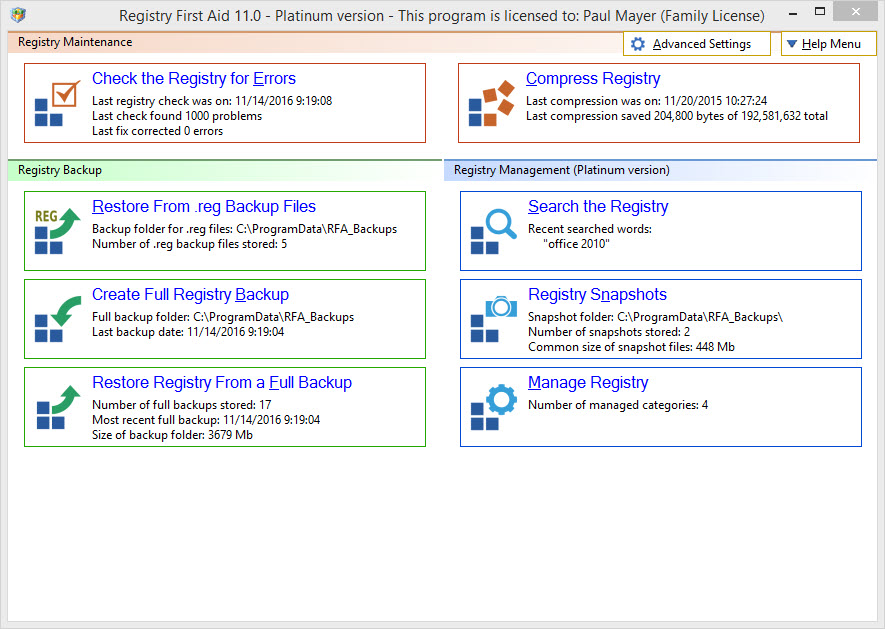This screenshot has width=885, height=629.
Task: Expand the Help Menu dropdown
Action: pos(821,44)
